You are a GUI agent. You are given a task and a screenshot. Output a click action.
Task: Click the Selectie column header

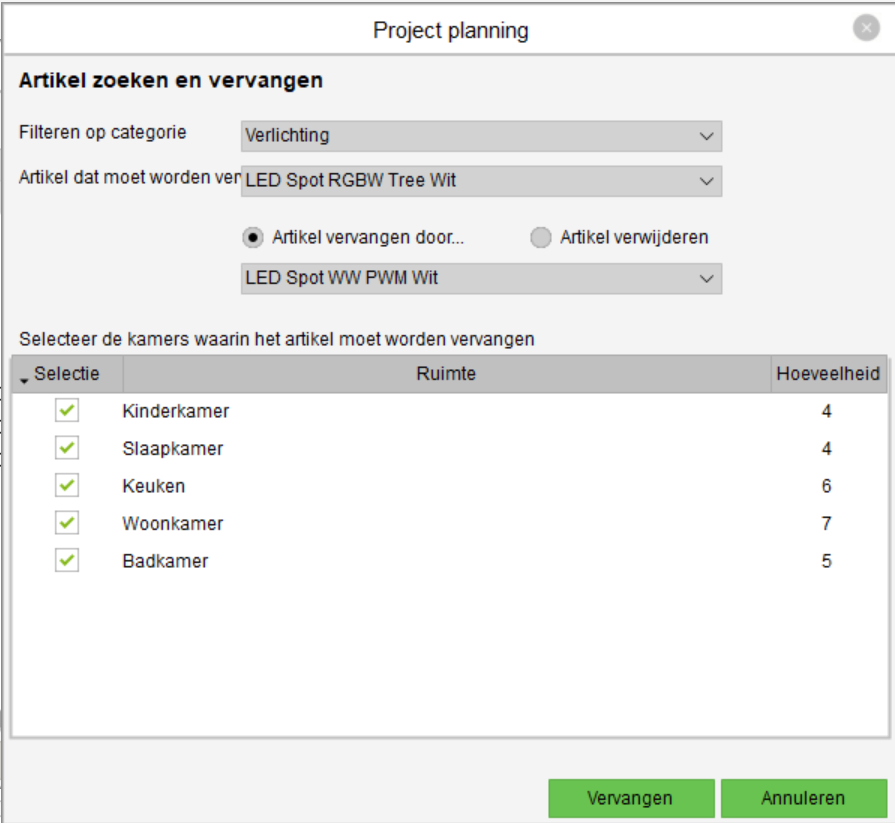(67, 374)
